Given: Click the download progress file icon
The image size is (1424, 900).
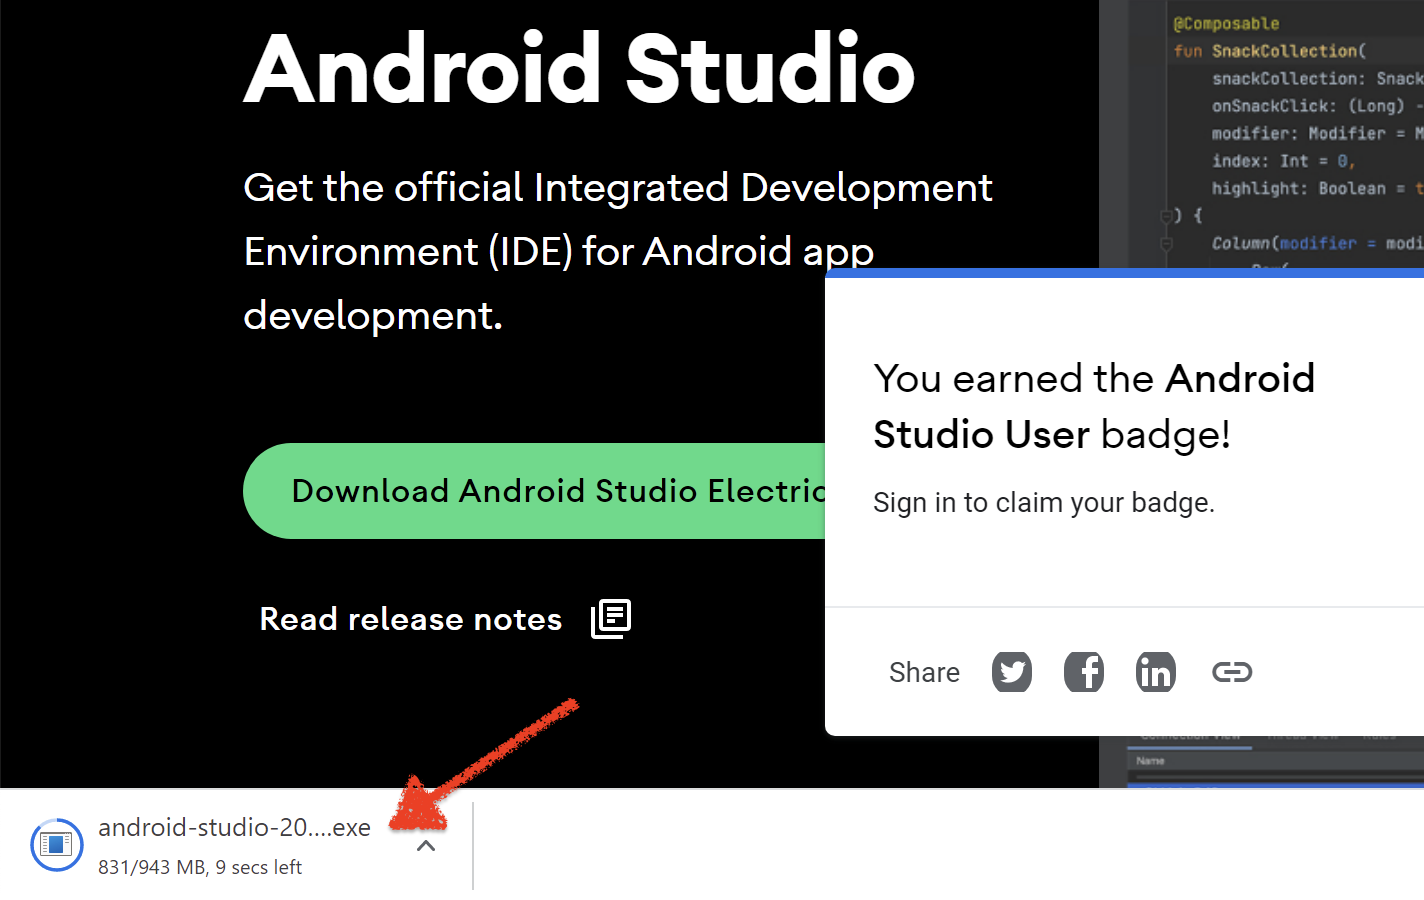Looking at the screenshot, I should [x=56, y=845].
